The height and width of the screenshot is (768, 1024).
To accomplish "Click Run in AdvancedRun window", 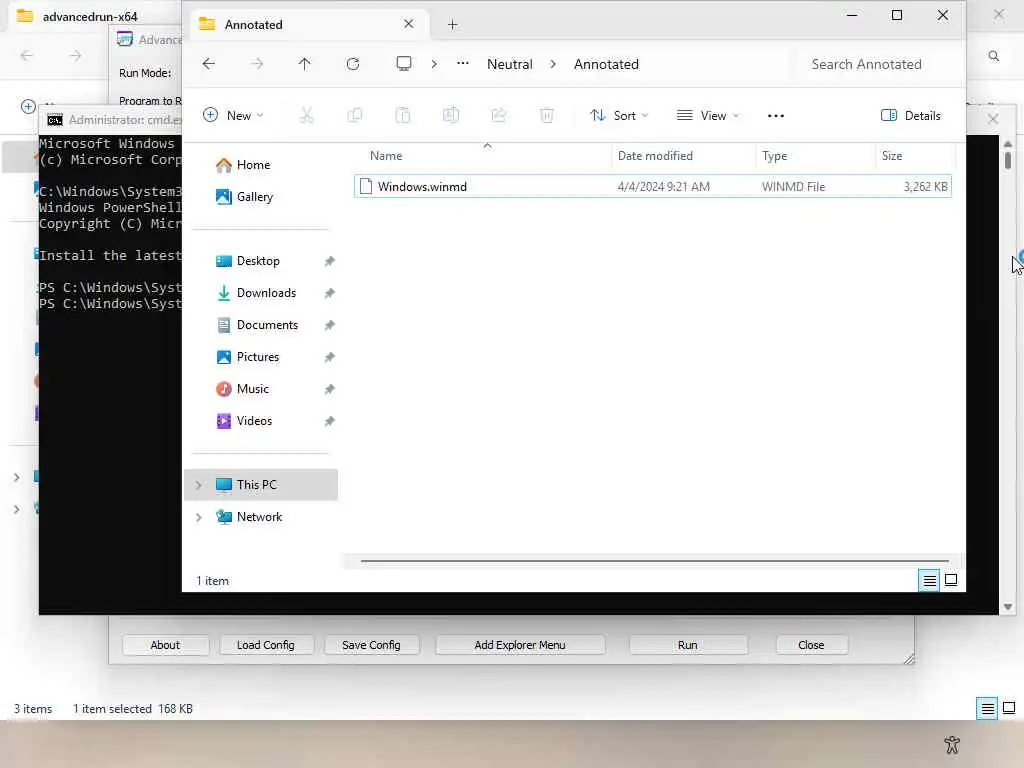I will (x=688, y=645).
